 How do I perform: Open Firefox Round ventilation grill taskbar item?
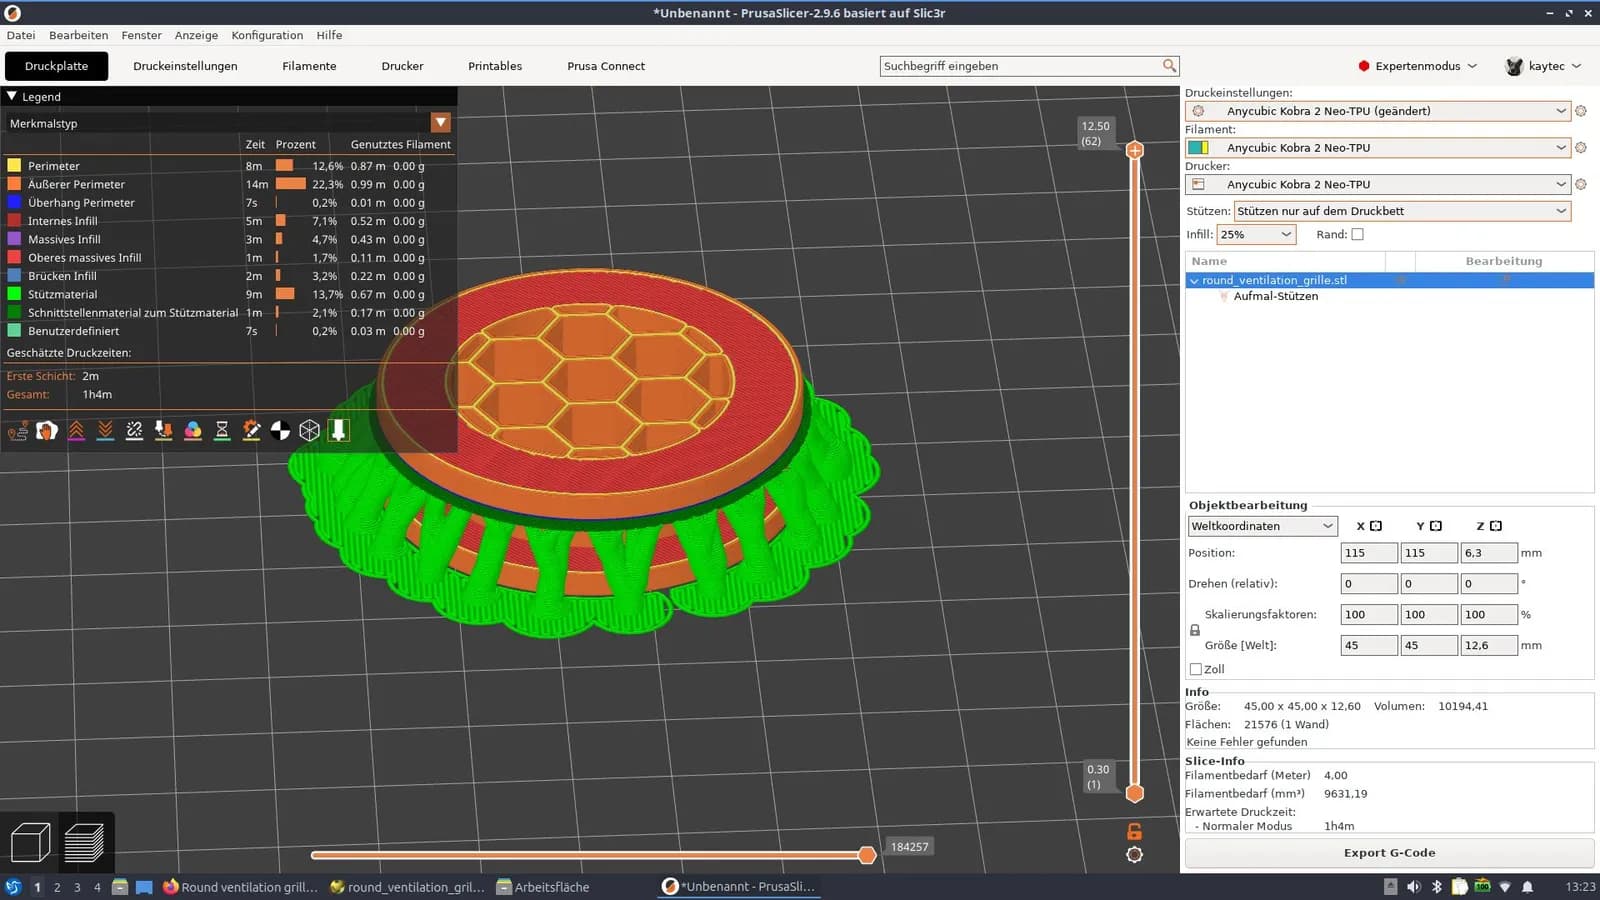tap(240, 887)
